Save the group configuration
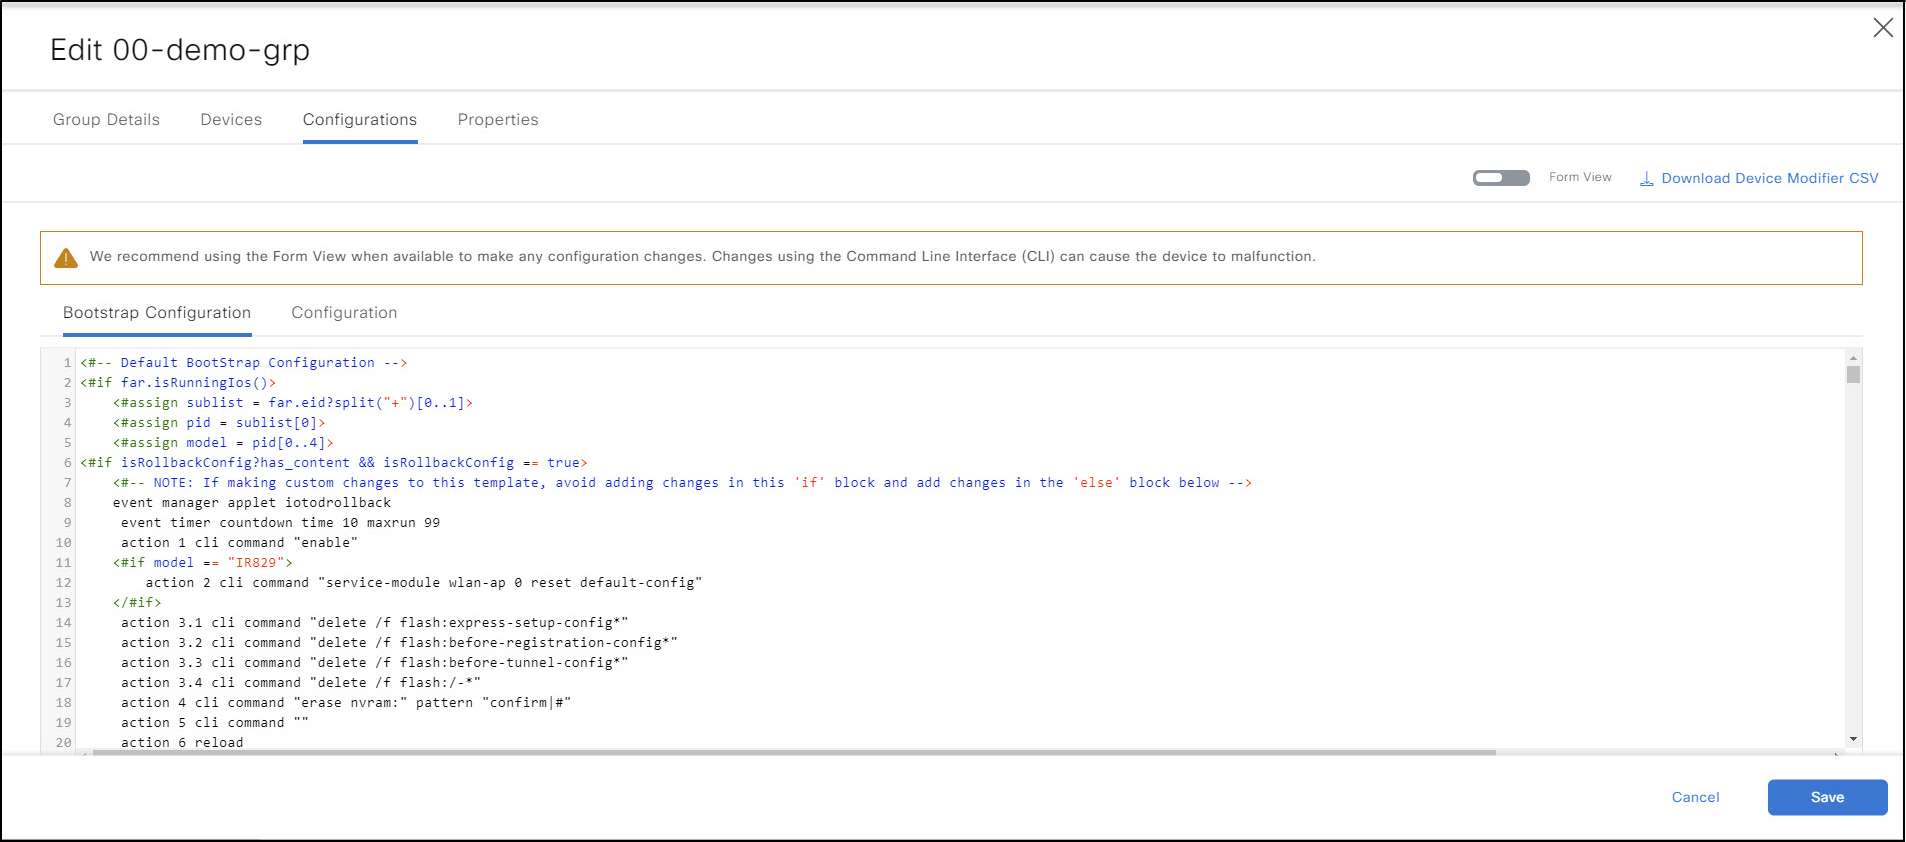1906x842 pixels. pos(1827,797)
